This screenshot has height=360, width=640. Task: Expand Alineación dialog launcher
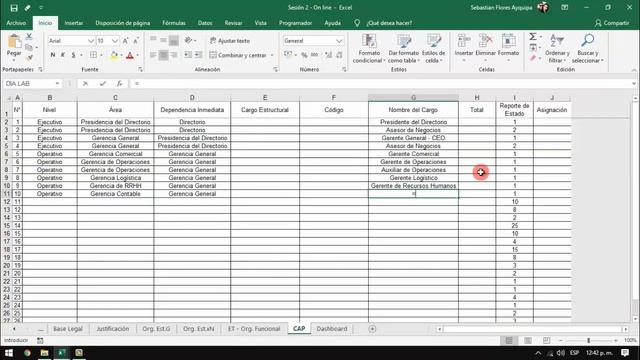[x=276, y=70]
